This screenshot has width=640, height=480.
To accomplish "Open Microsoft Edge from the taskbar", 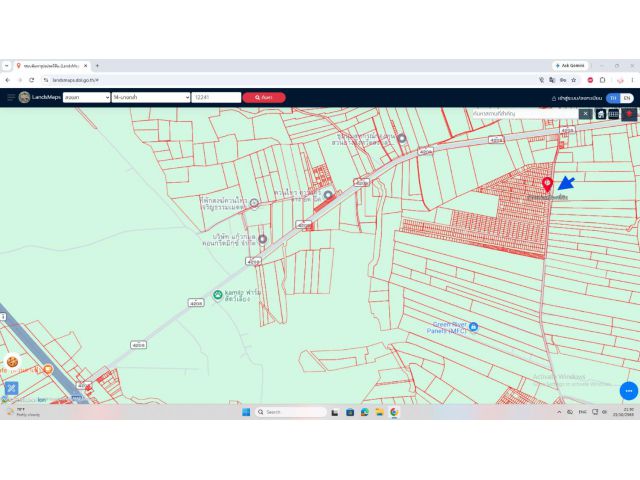I will point(364,412).
